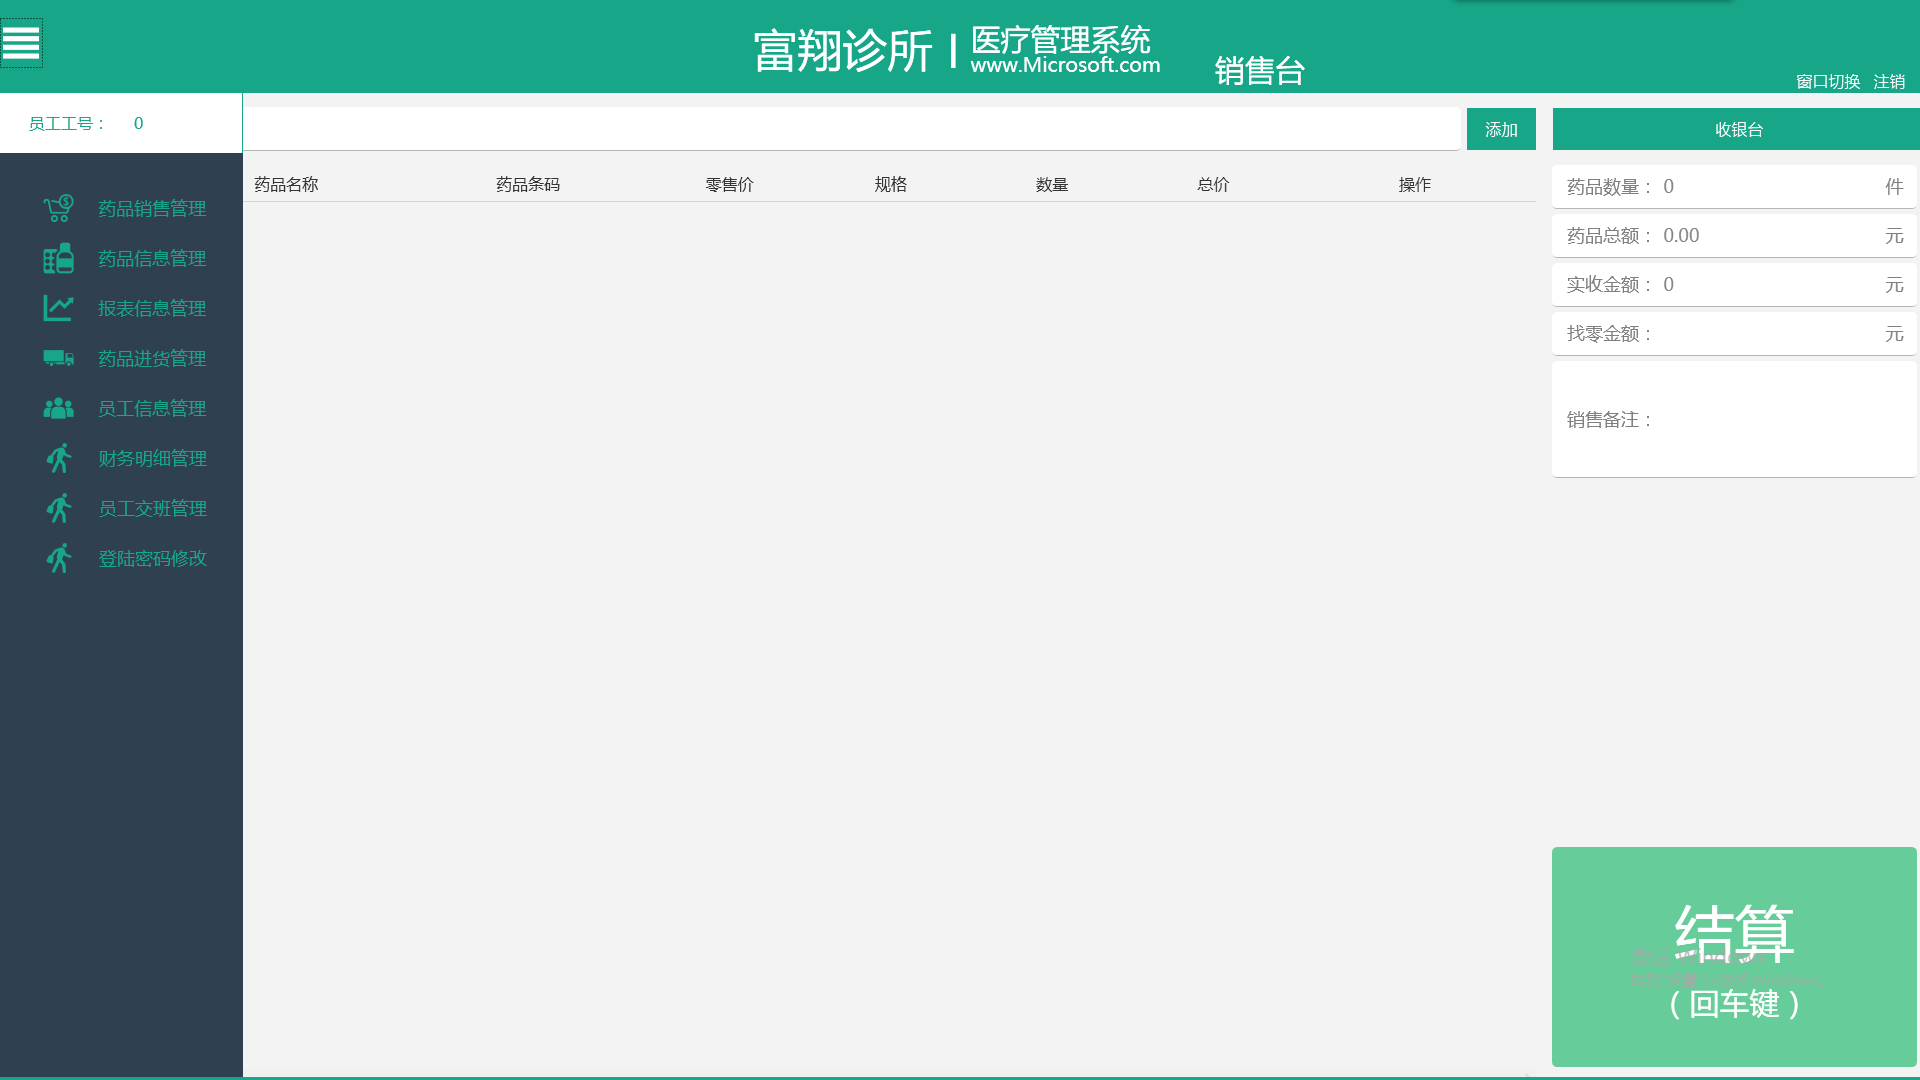
Task: Click the 添加 button
Action: [1500, 129]
